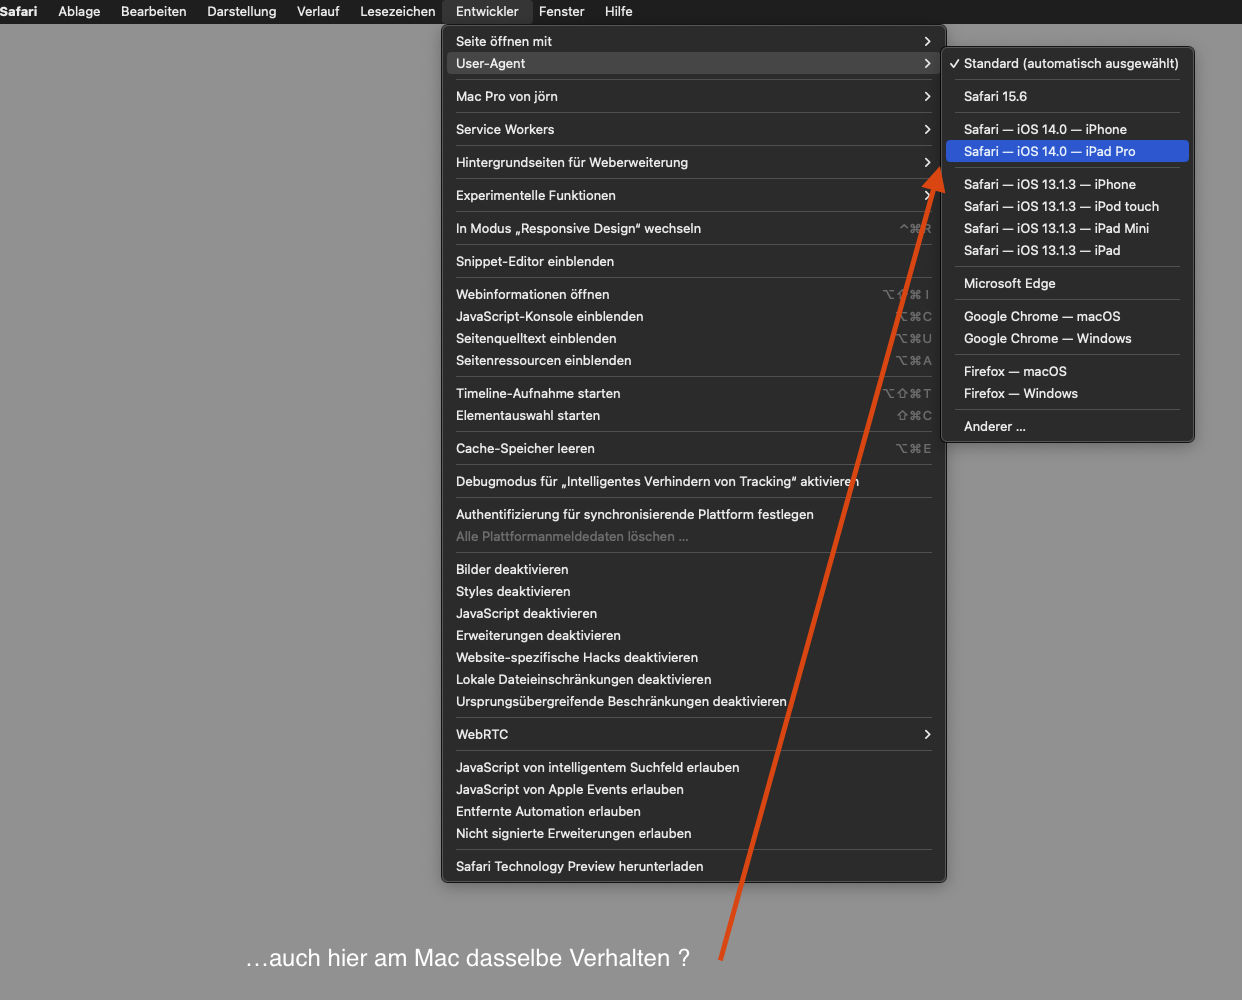
Task: Start Timeline-Aufnahme
Action: (x=694, y=393)
